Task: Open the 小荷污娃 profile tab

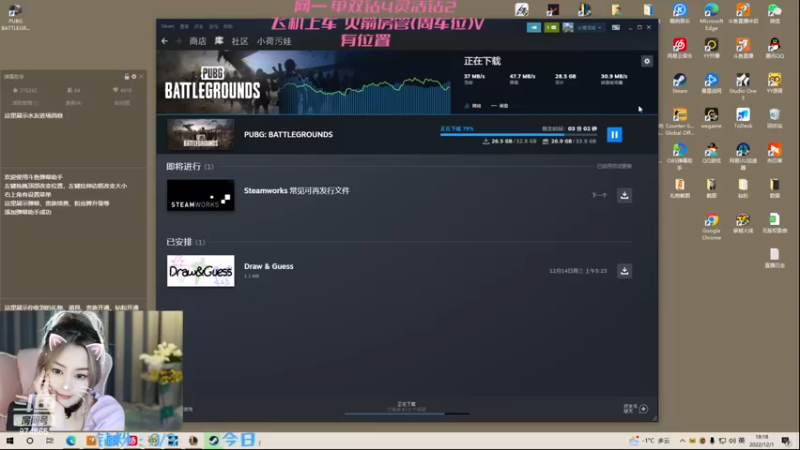Action: point(274,41)
